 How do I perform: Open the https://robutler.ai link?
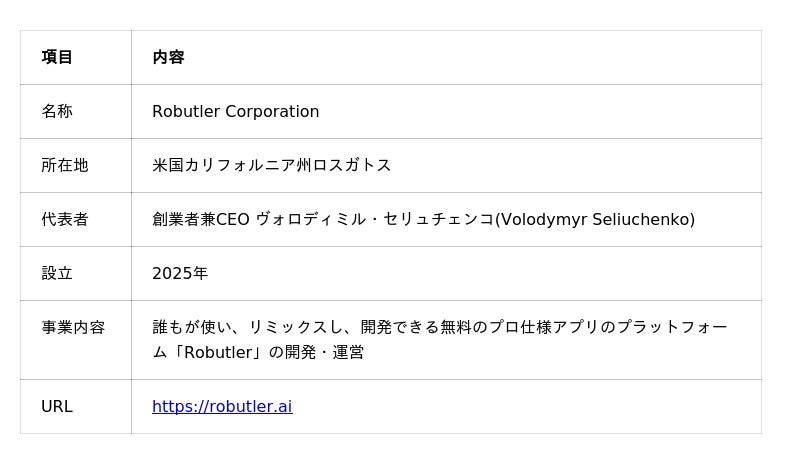point(222,406)
